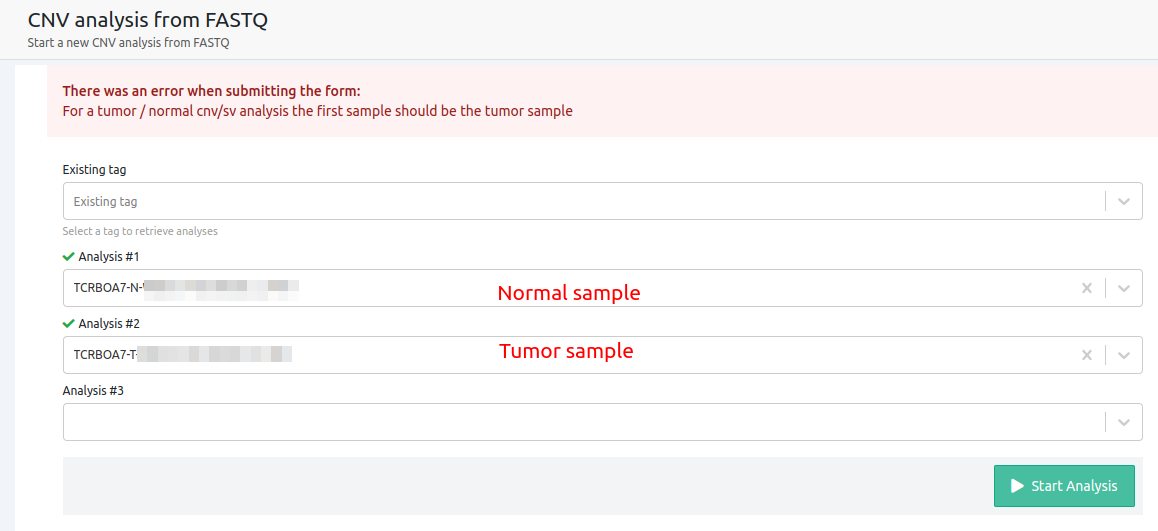
Task: Click the play icon on Start Analysis
Action: coord(1017,486)
